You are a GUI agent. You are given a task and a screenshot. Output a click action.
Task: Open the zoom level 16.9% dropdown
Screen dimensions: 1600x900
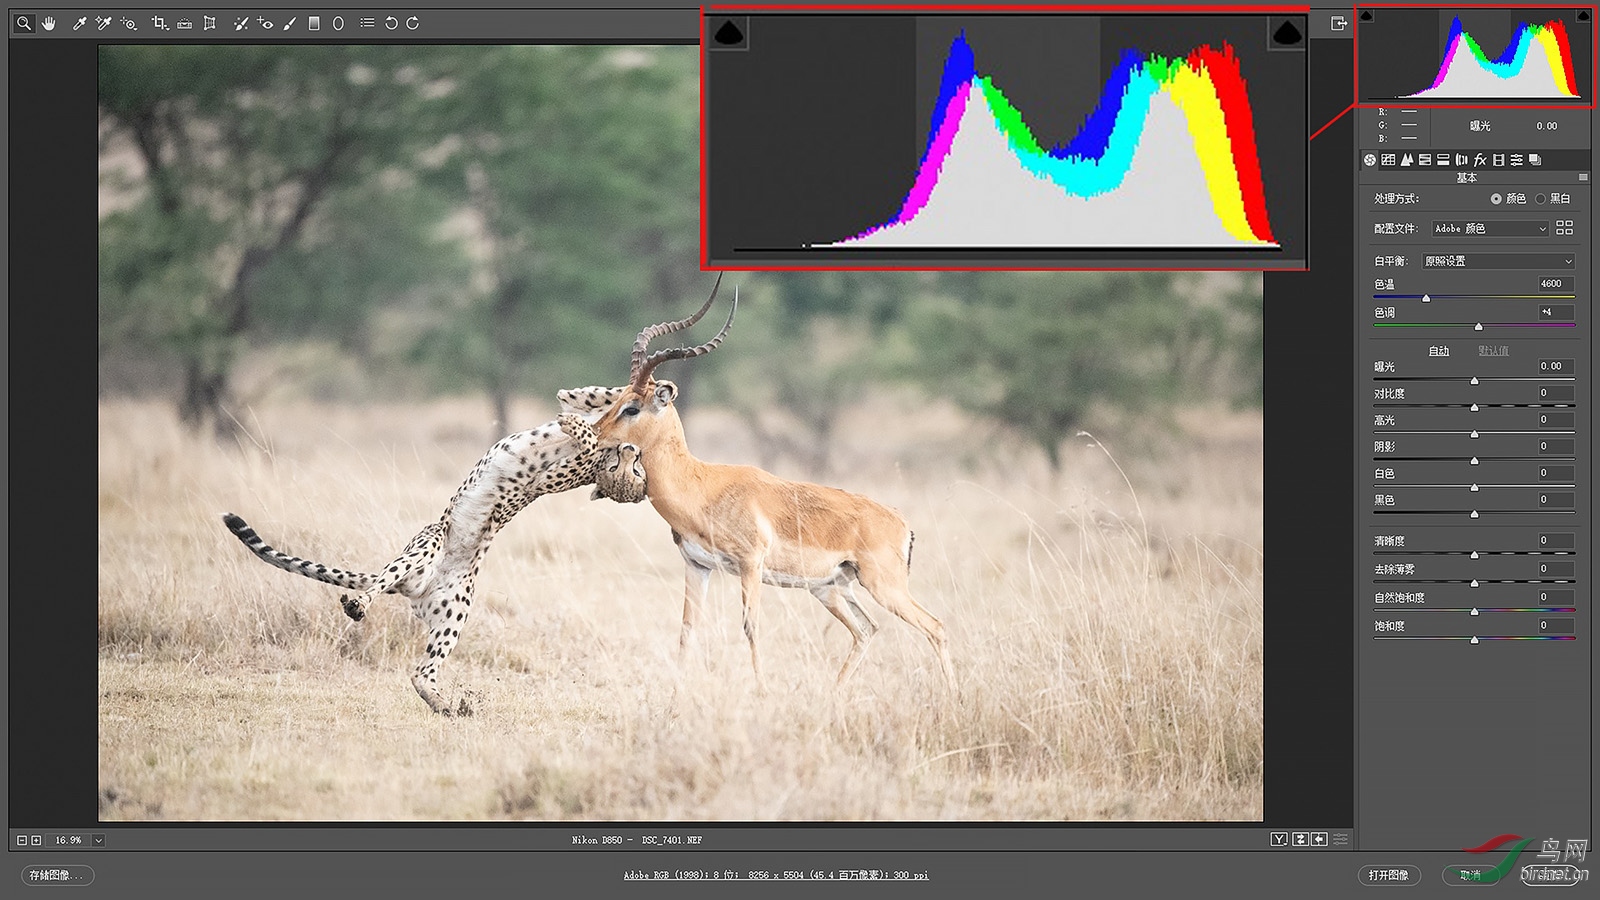pos(98,840)
